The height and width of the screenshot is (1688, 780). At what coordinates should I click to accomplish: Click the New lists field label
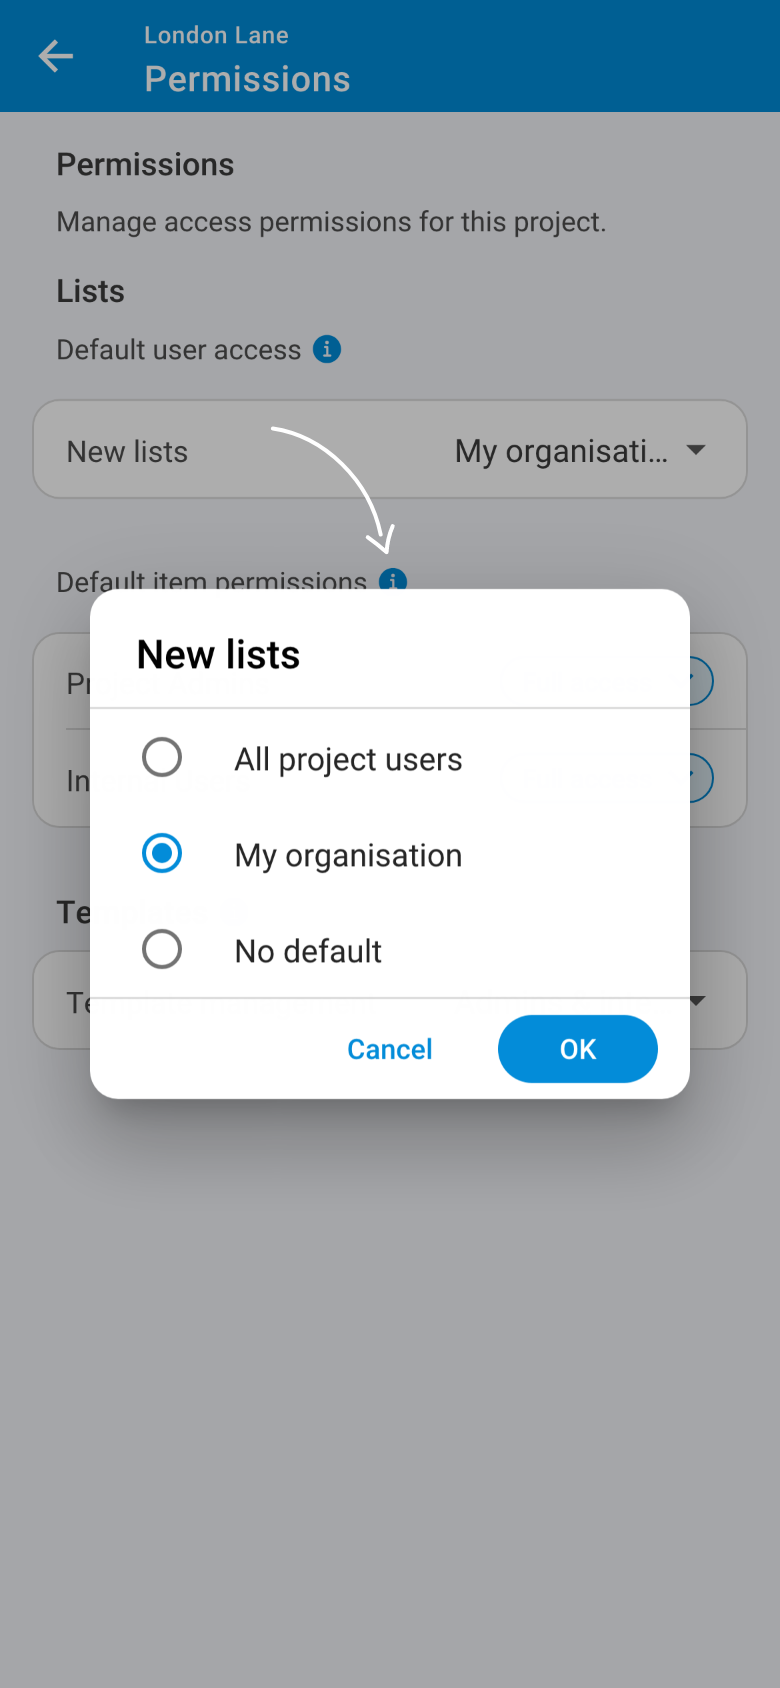point(127,452)
